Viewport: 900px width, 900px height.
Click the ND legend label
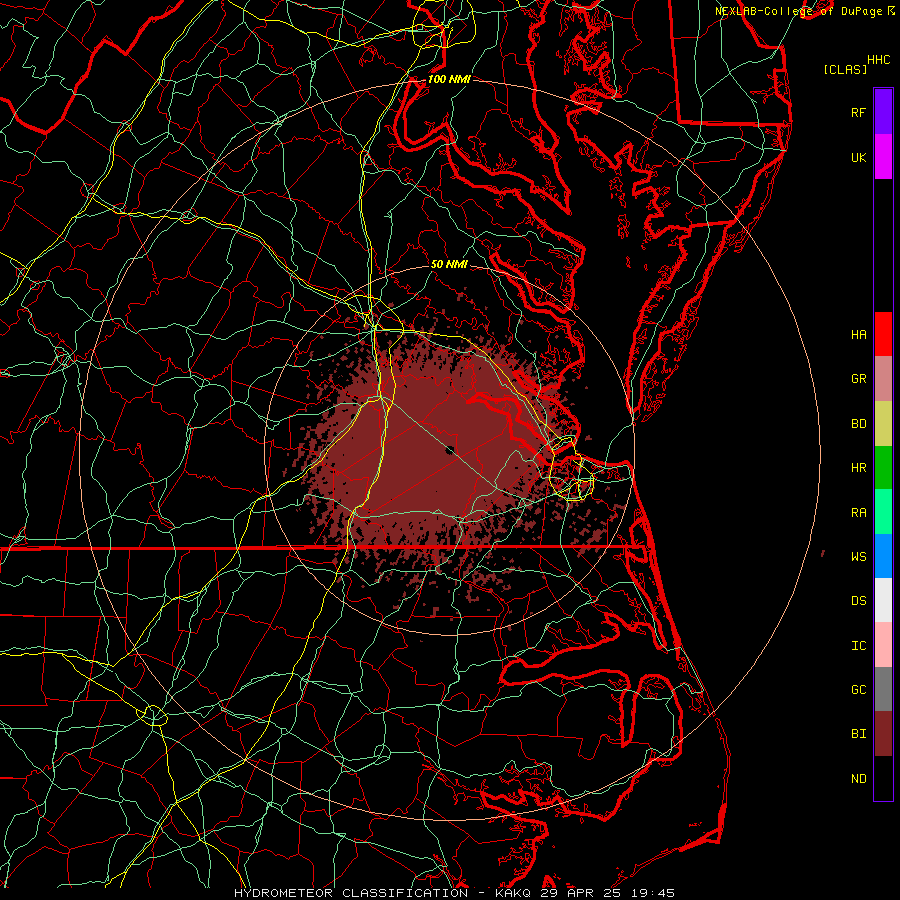pos(858,779)
